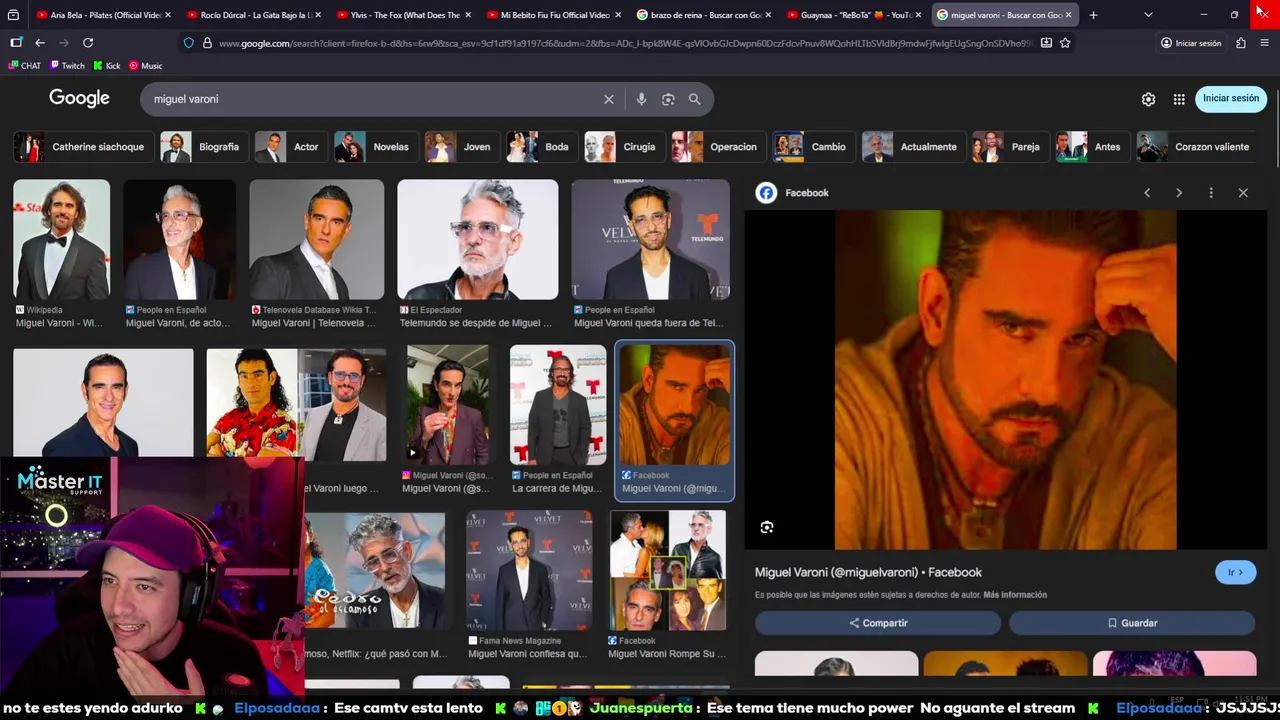Switch to brazo de reina tab
The image size is (1280, 720).
pos(703,15)
